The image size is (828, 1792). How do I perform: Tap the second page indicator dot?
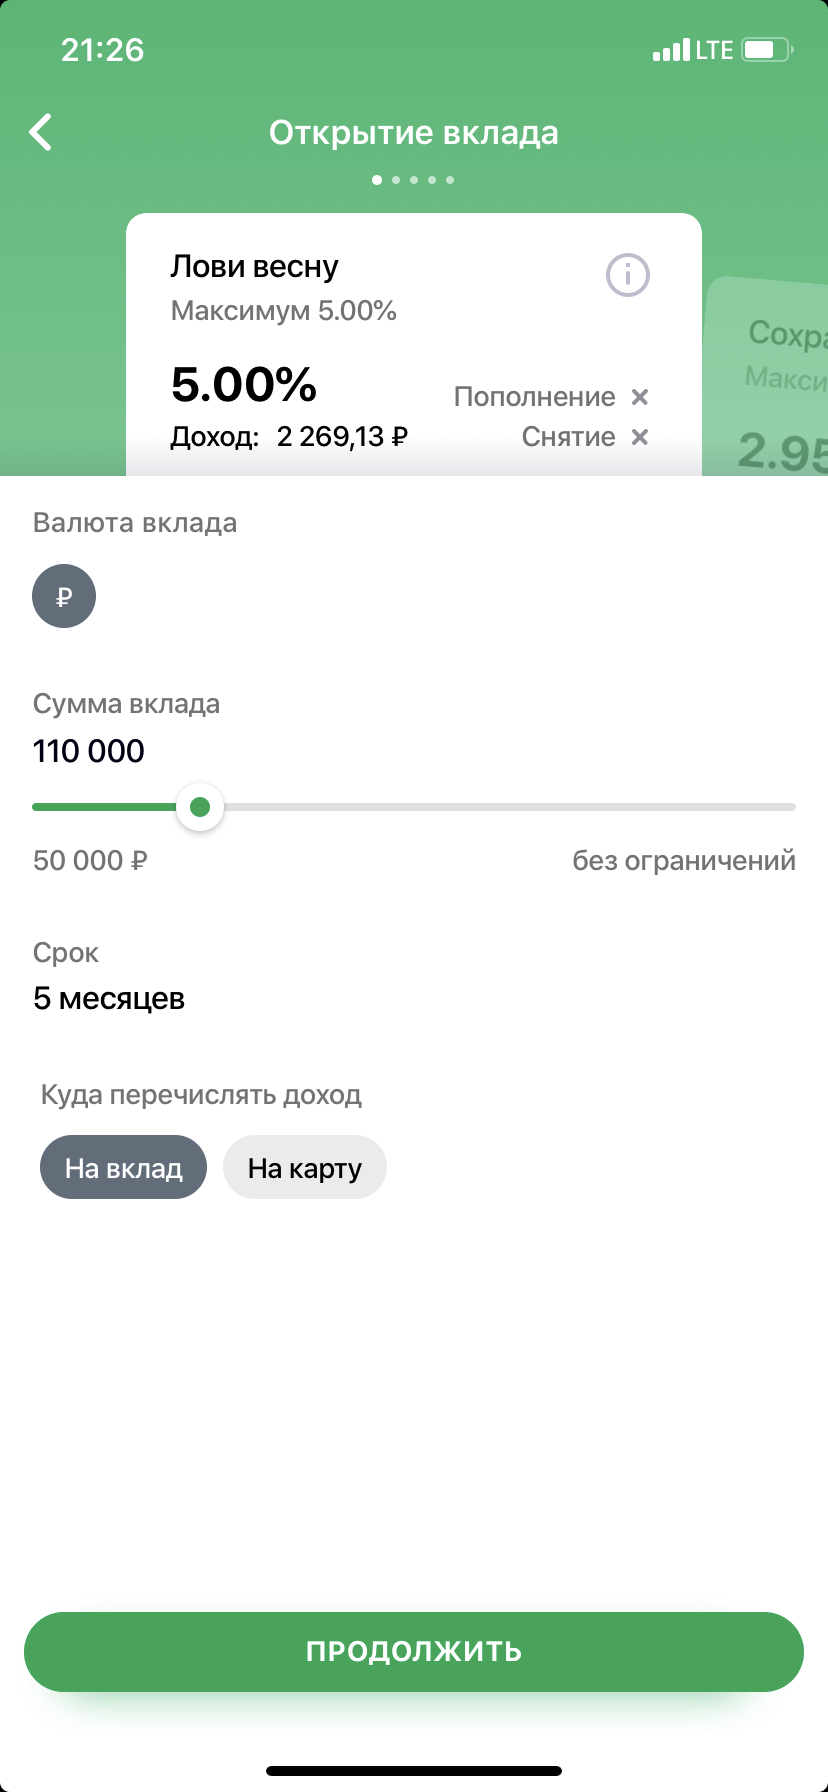396,180
